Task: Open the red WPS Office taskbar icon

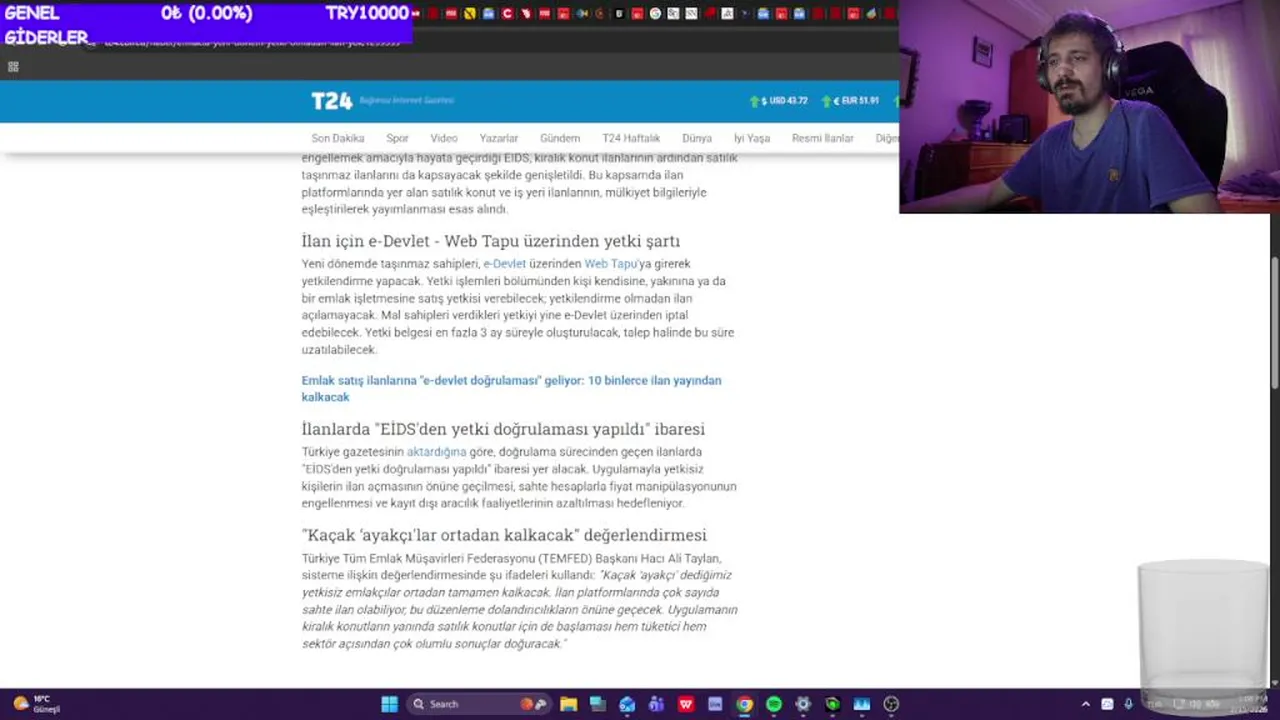Action: [686, 704]
